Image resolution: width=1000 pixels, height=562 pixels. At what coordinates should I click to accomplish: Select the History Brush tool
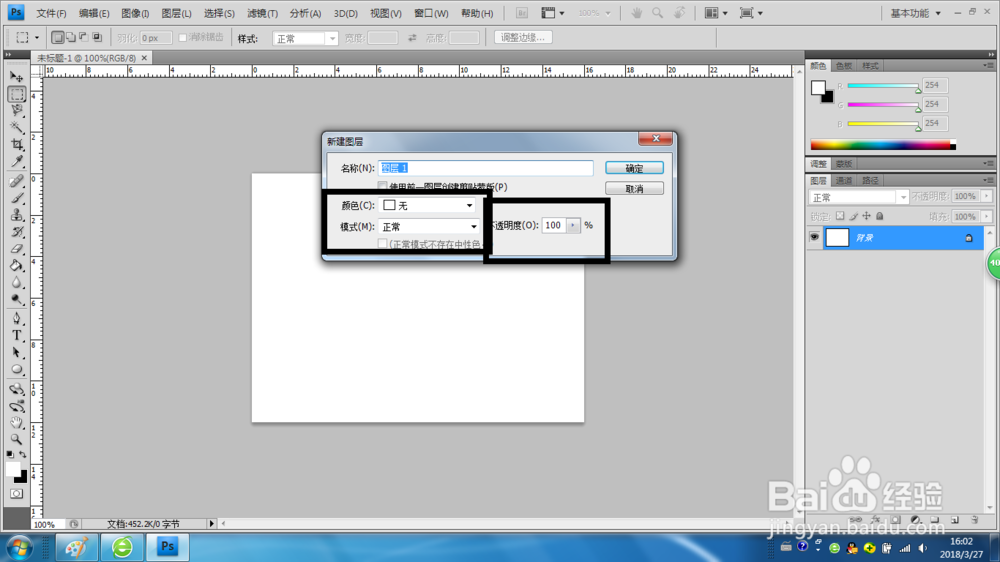click(17, 232)
